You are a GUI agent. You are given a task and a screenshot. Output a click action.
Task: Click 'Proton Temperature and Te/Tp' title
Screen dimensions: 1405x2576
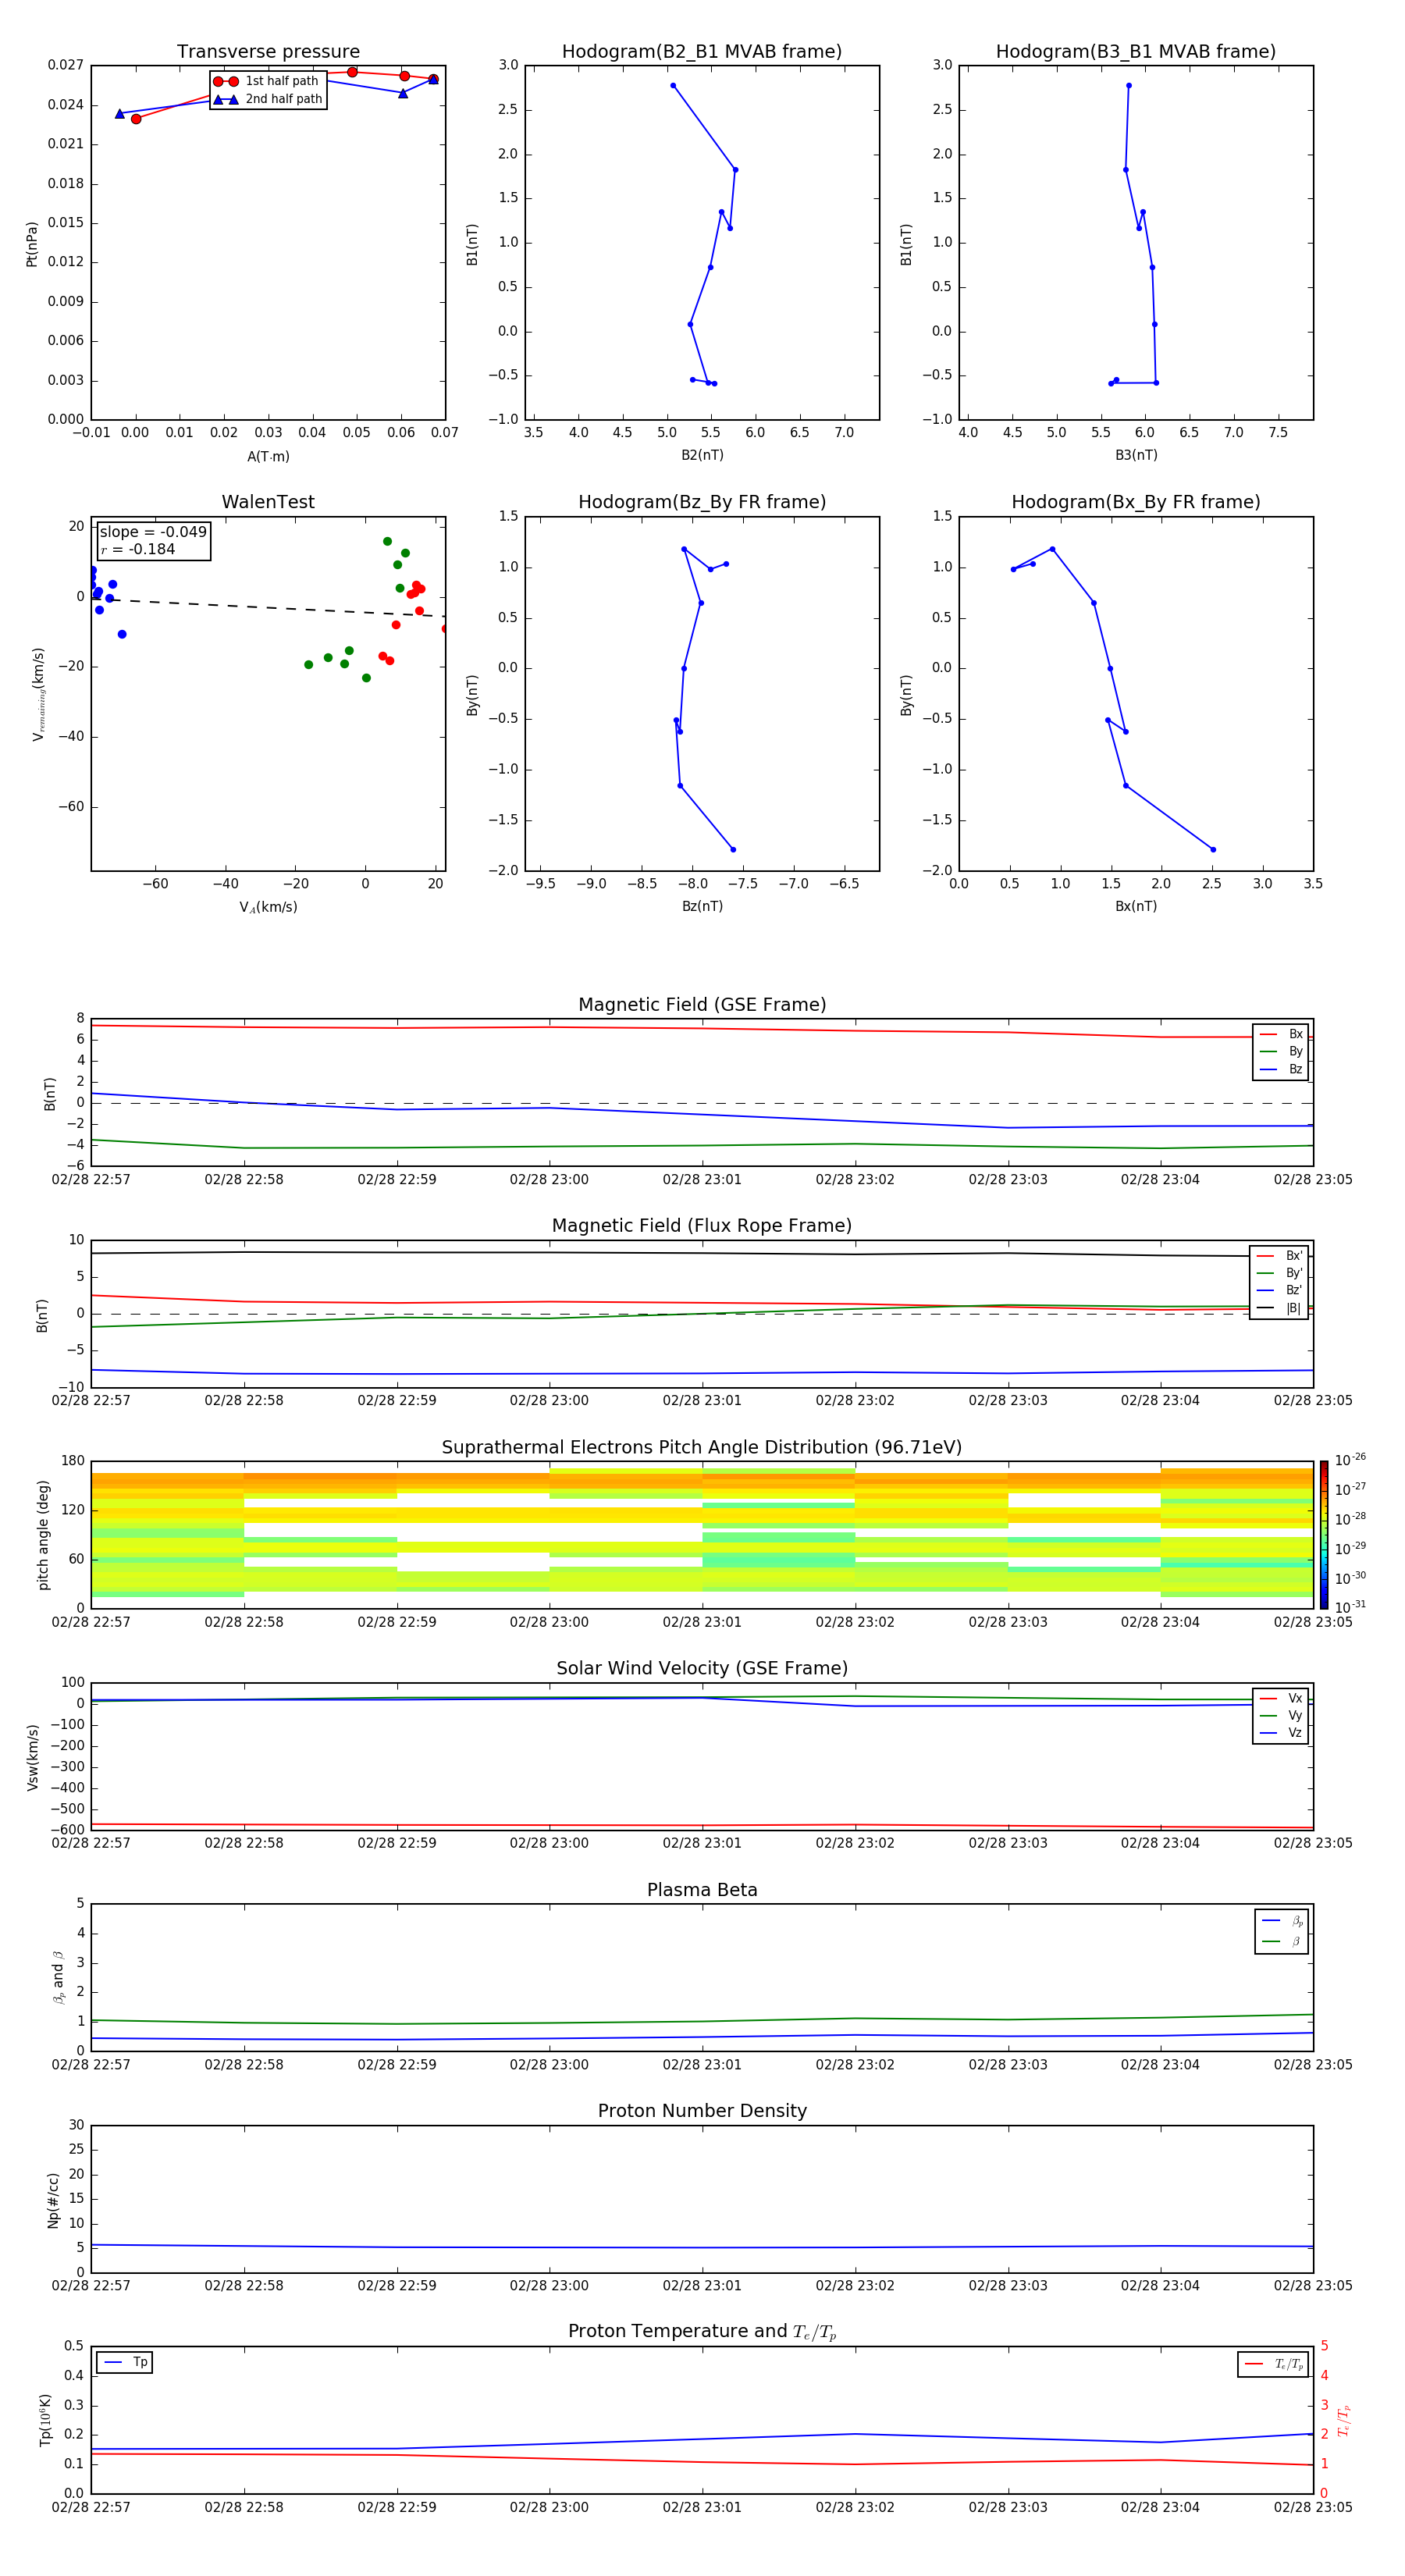pos(702,2331)
